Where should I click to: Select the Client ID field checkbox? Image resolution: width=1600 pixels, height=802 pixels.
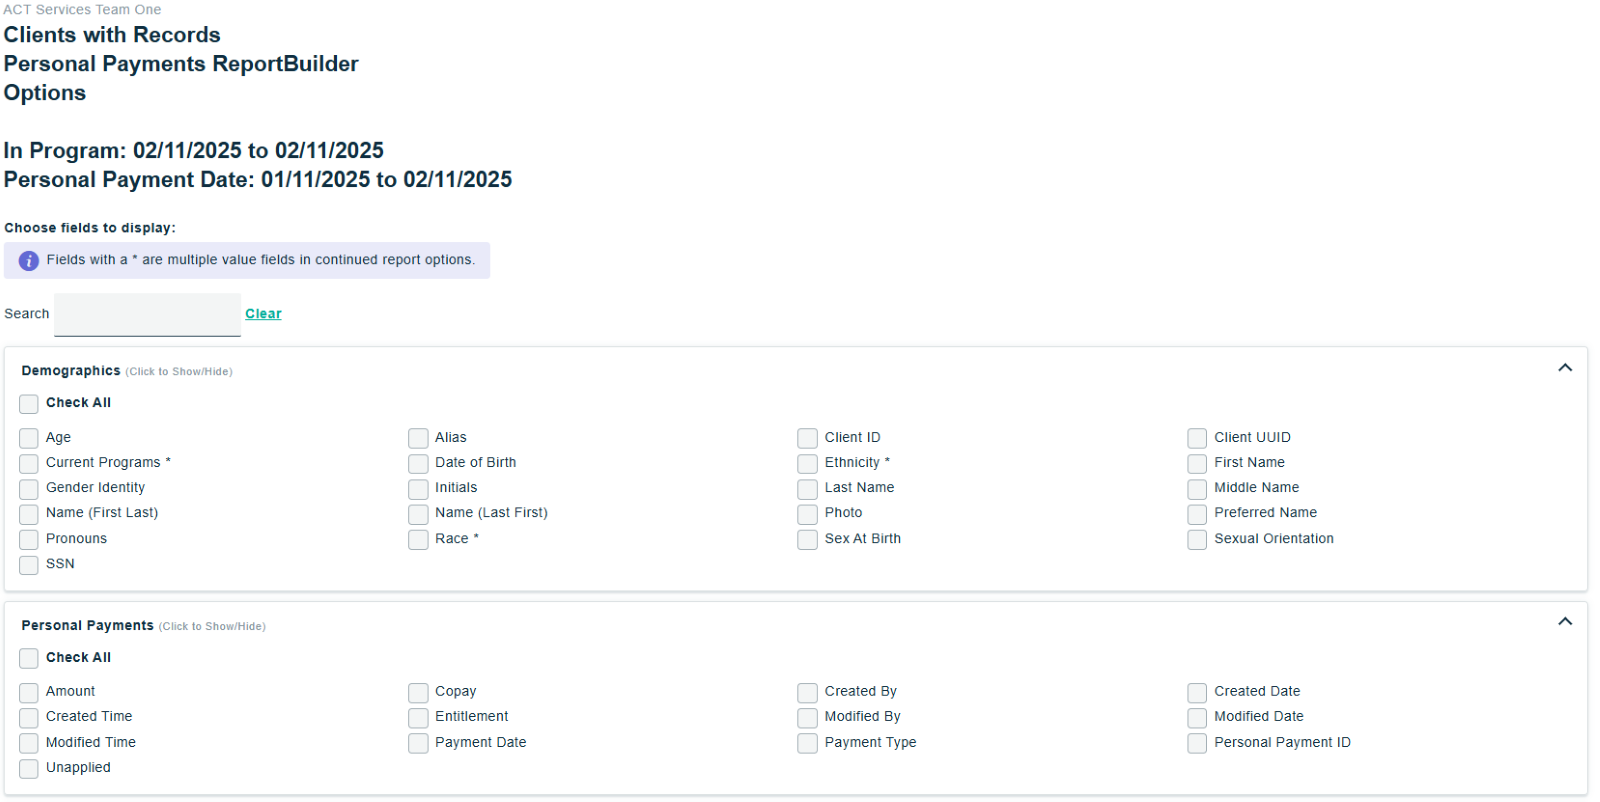coord(807,438)
